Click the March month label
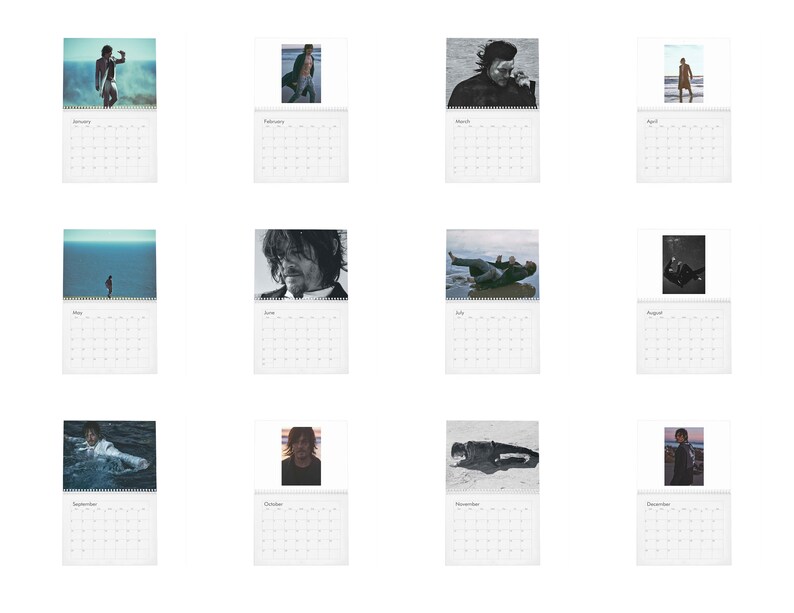The image size is (794, 613). (462, 121)
